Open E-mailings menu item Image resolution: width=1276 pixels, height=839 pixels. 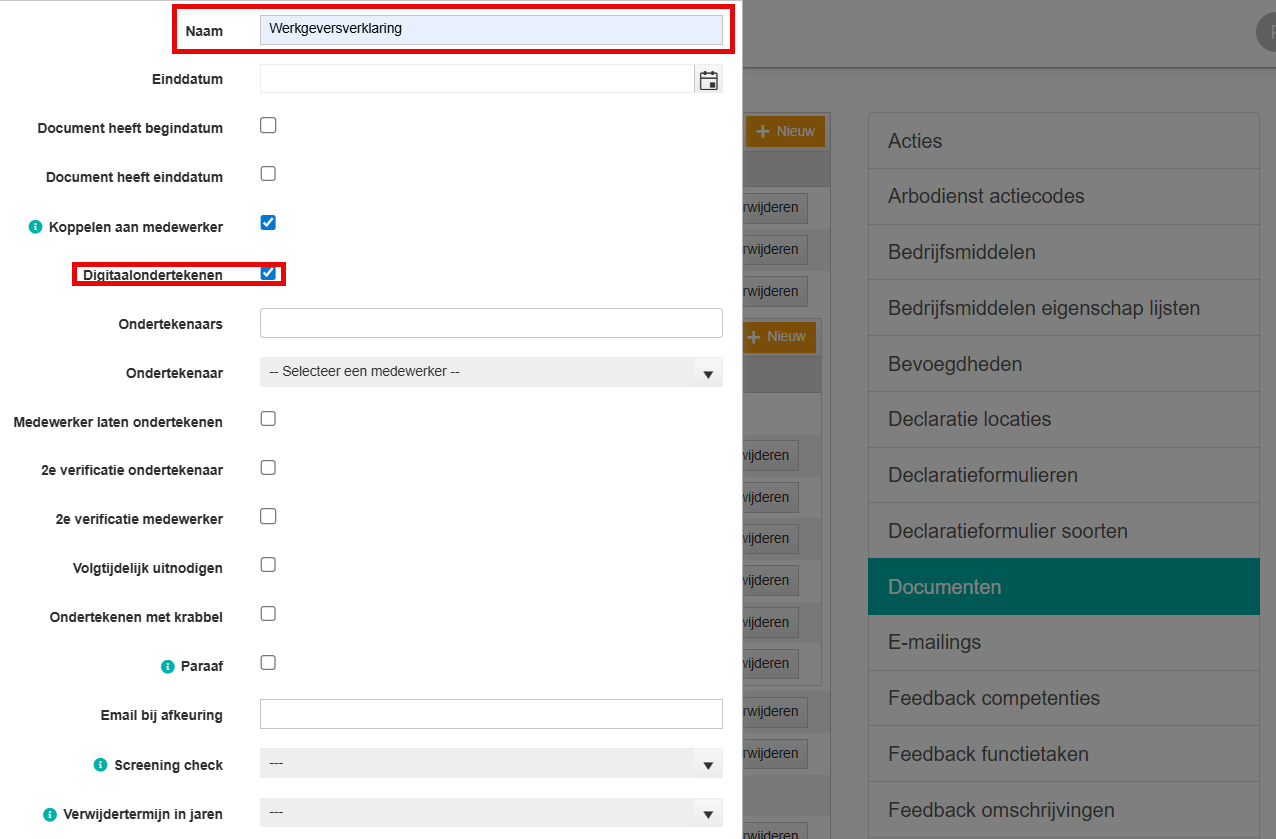(x=1062, y=642)
